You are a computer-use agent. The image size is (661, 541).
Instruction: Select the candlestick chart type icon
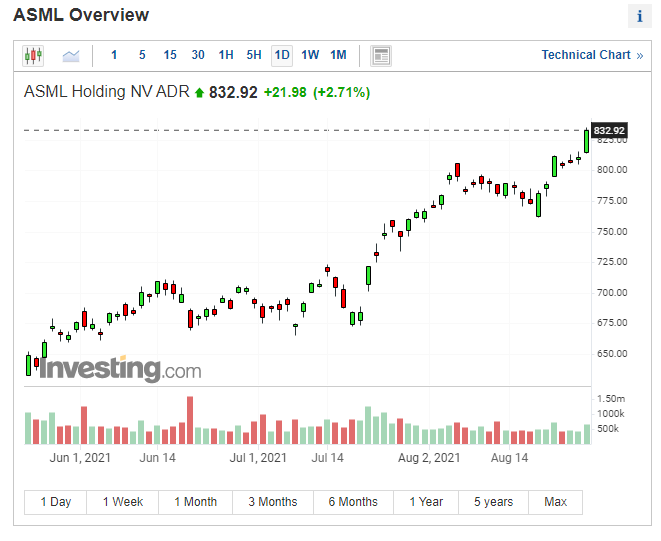[x=33, y=55]
